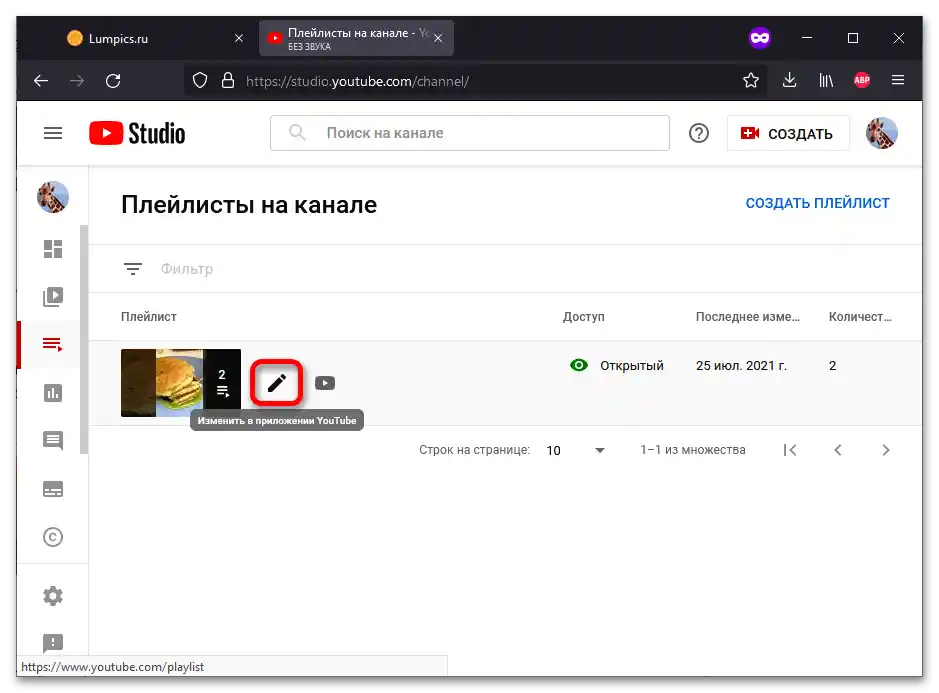Viewport: 939px width, 693px height.
Task: Open the Firefox application menu
Action: coord(898,80)
